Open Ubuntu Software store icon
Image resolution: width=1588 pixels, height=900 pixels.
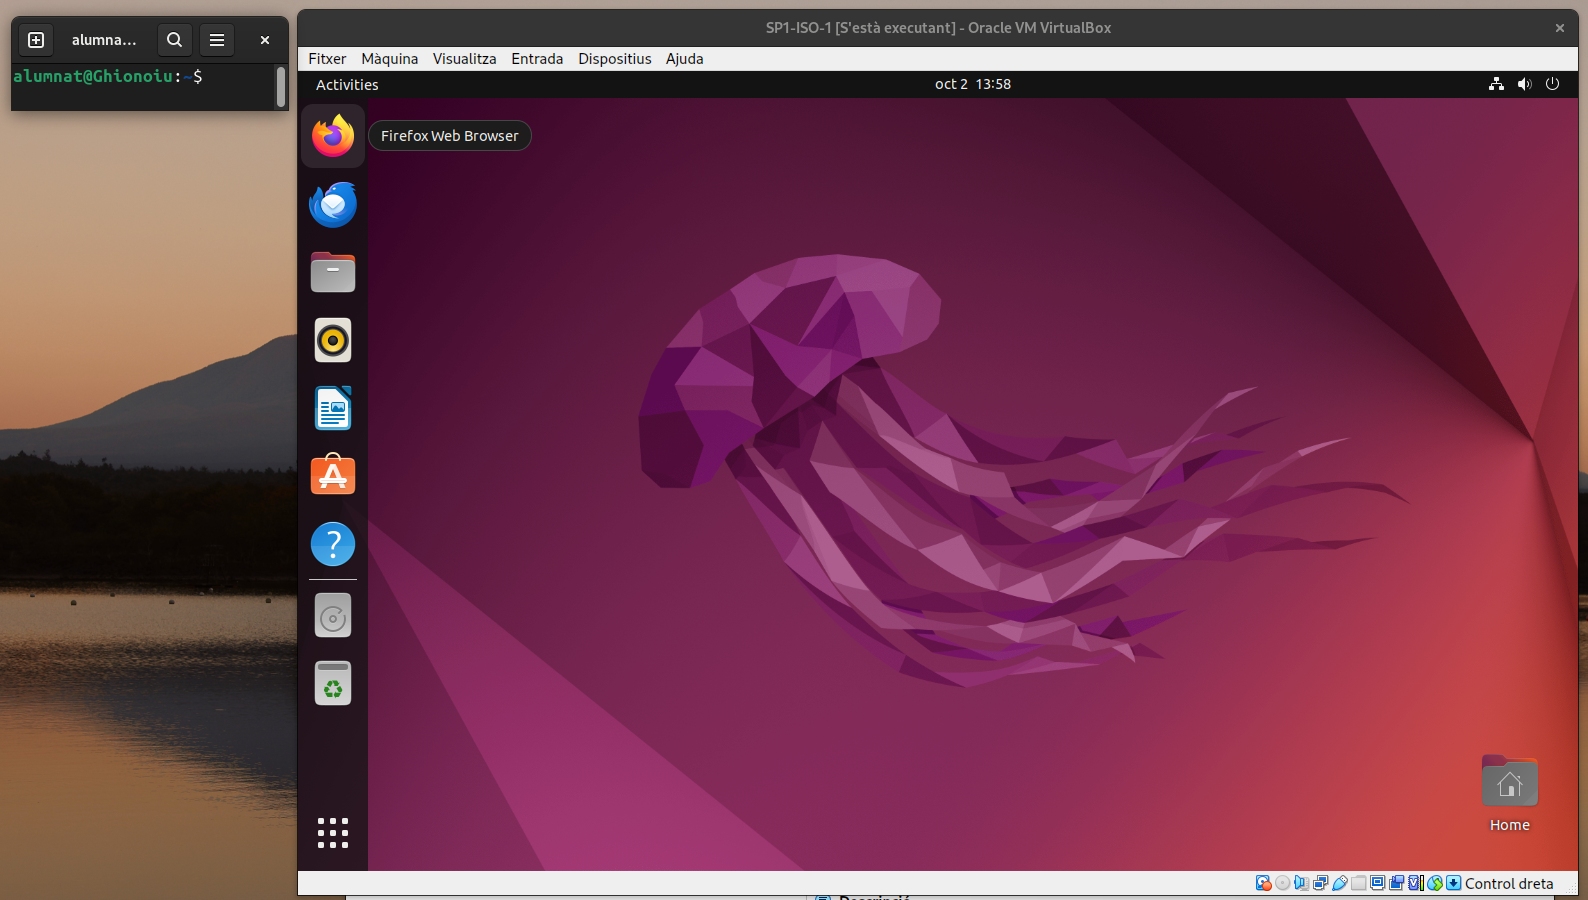[333, 476]
